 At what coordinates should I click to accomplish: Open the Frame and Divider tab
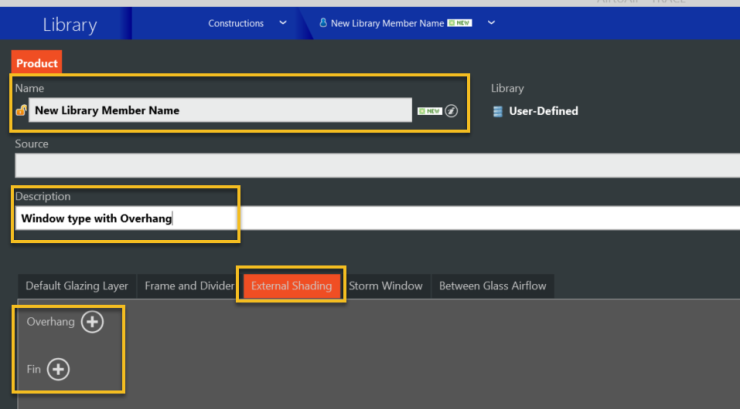(189, 286)
